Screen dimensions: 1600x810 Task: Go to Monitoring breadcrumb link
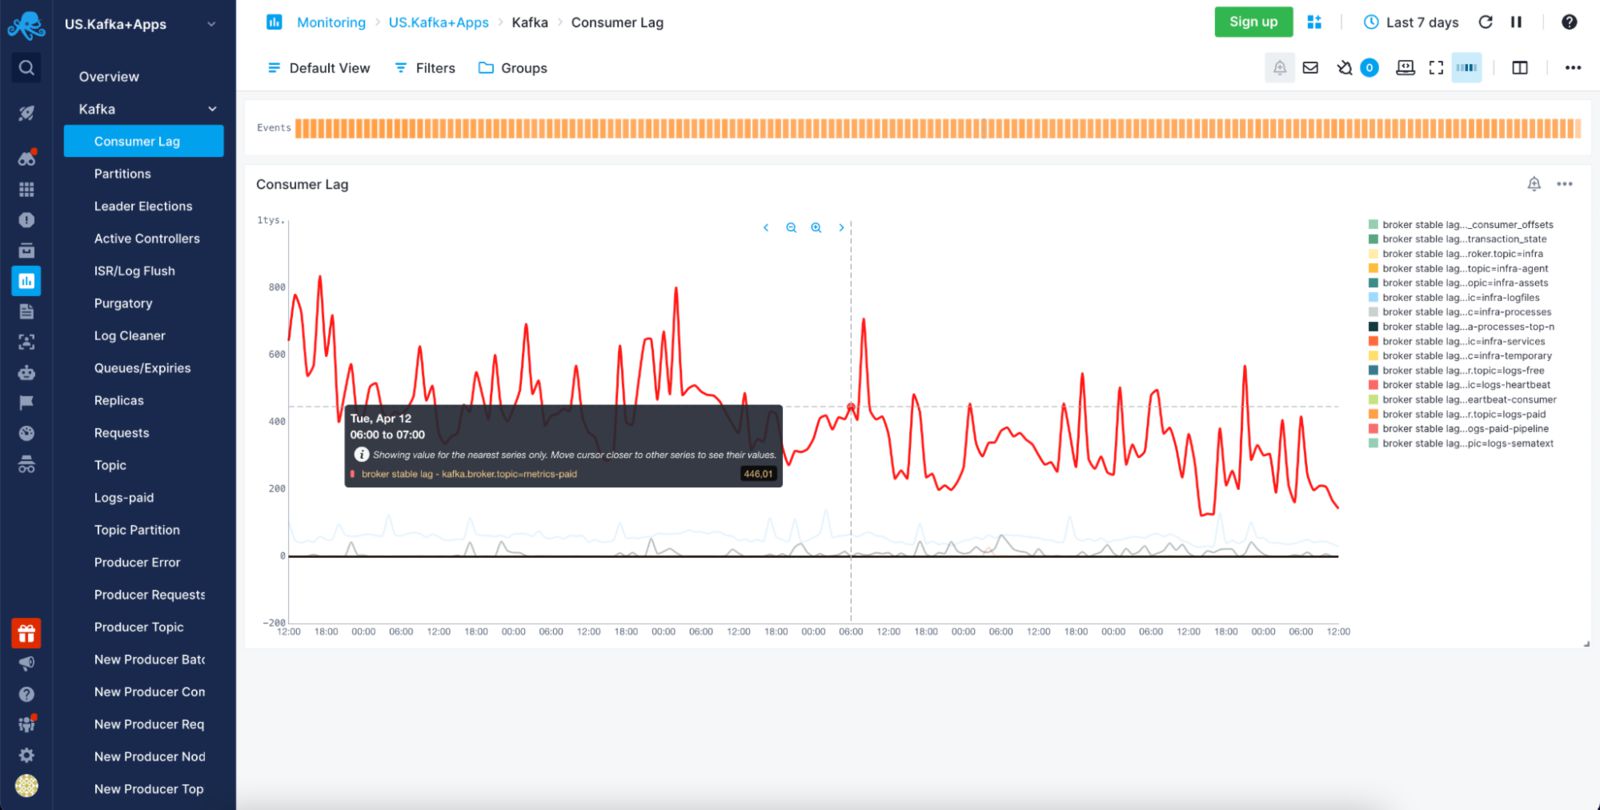(x=331, y=22)
